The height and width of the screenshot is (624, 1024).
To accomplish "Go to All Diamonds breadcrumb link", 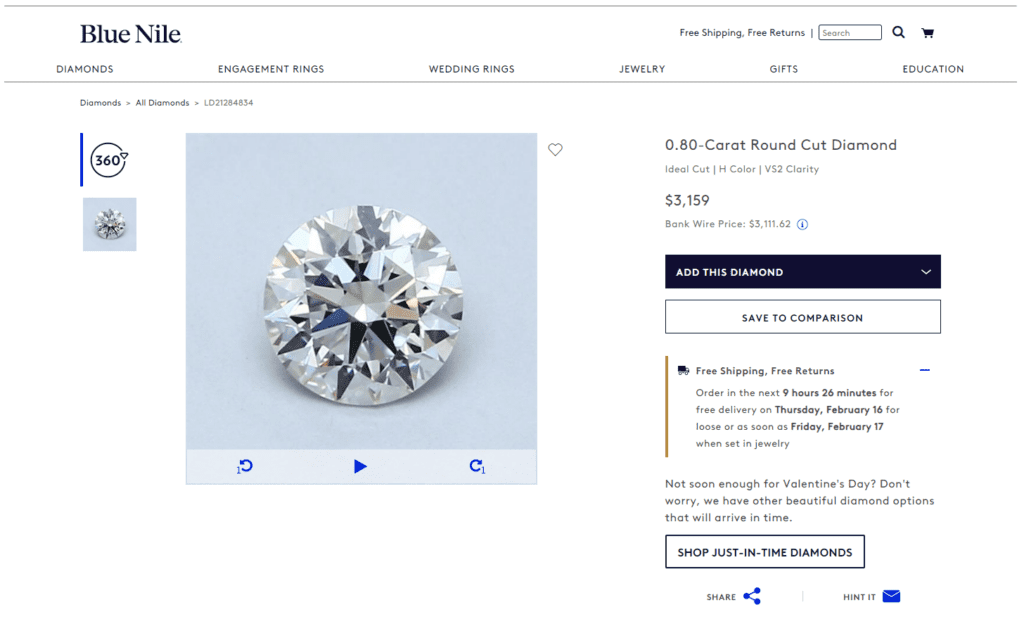I will pos(162,102).
